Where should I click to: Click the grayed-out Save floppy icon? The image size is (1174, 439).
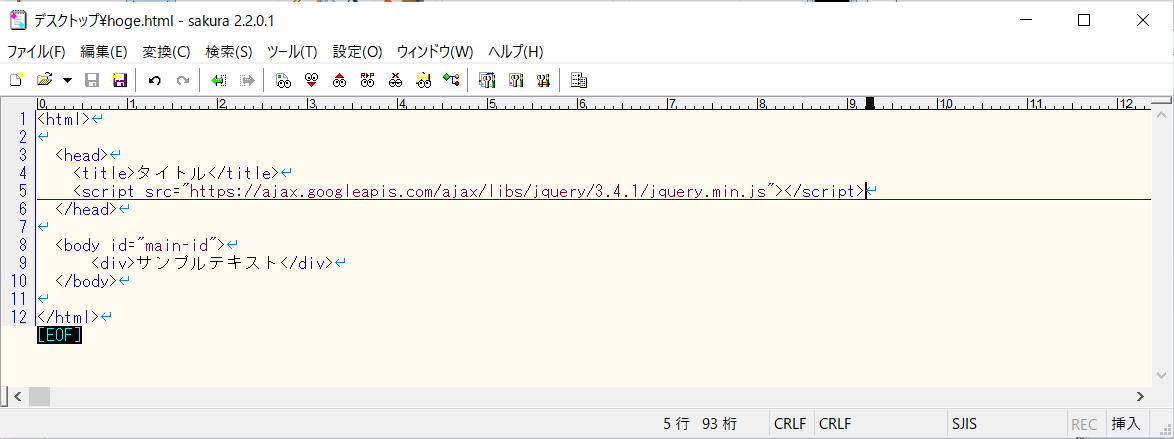pos(92,79)
